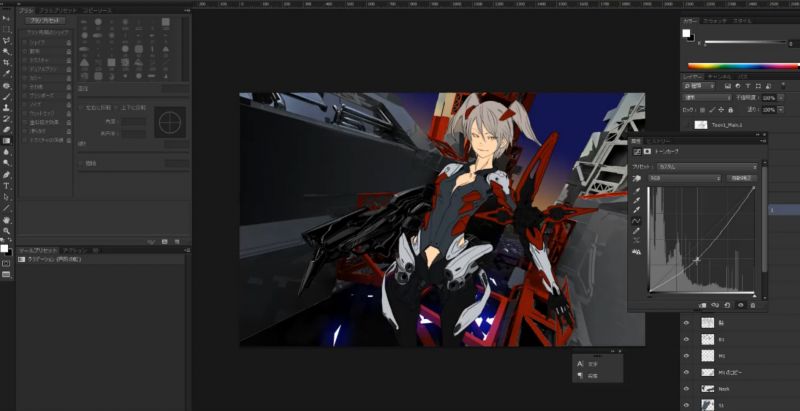Click the Curves on-image adjustment hand tool
This screenshot has height=411, width=800.
[x=637, y=178]
